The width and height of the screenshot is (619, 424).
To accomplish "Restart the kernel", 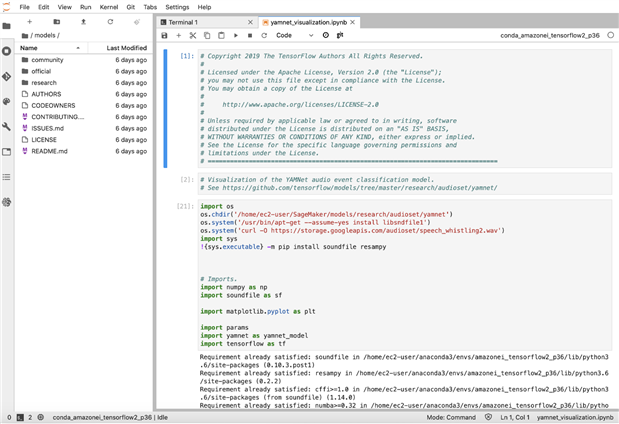I will tap(264, 36).
